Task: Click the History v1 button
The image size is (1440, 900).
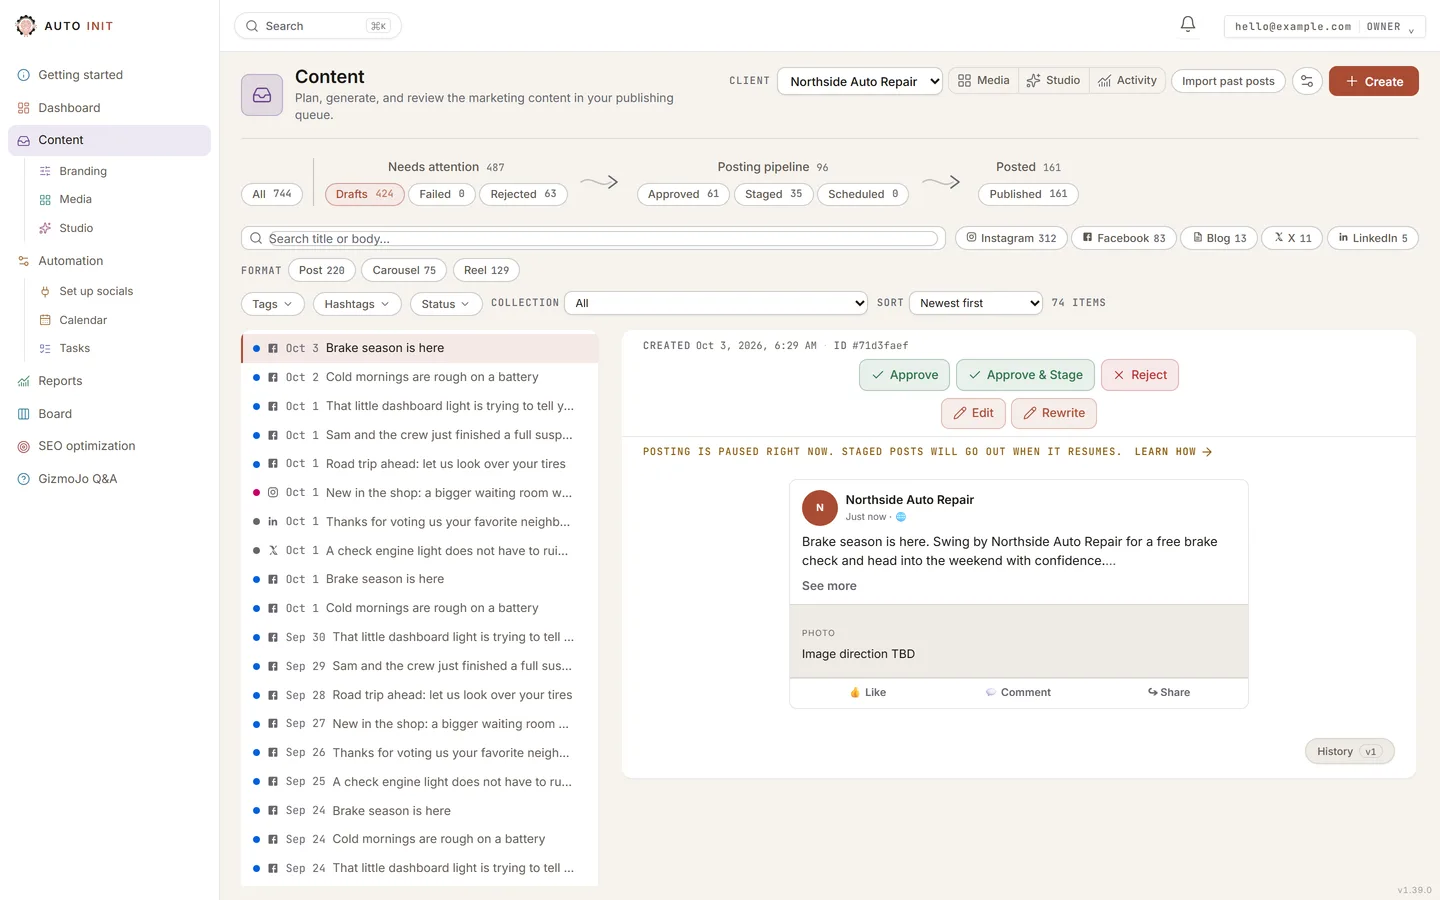Action: point(1349,751)
